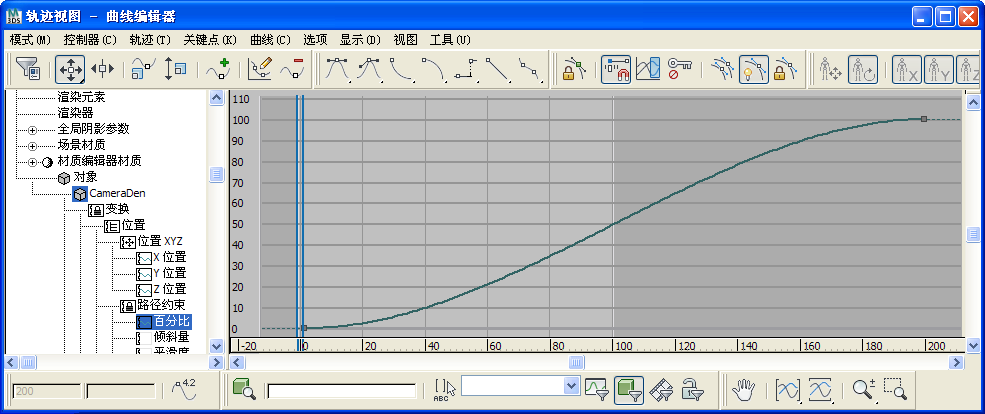Screen dimensions: 985x414
Task: Open the 工具(U) menu
Action: click(x=450, y=40)
